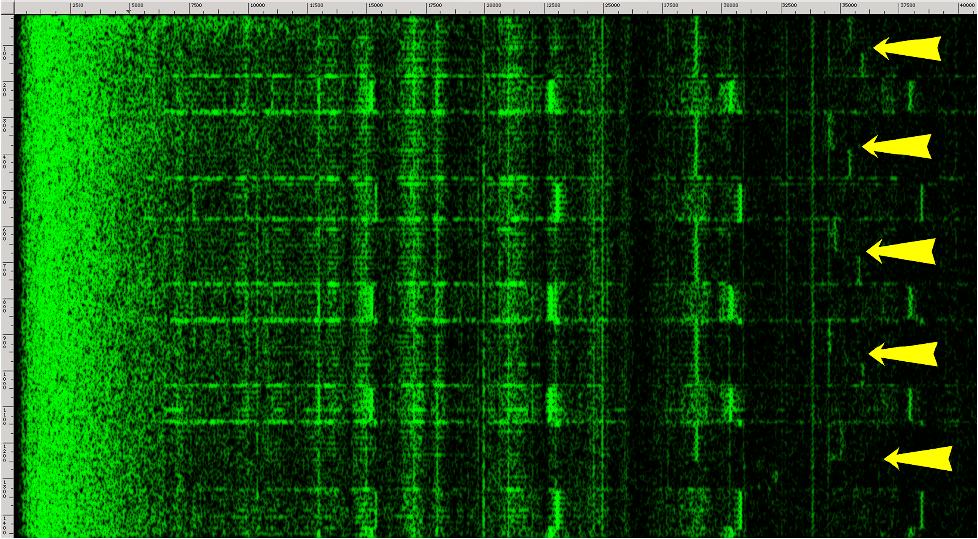Click the 700 mark on left ruler
Image resolution: width=978 pixels, height=539 pixels.
(6, 269)
